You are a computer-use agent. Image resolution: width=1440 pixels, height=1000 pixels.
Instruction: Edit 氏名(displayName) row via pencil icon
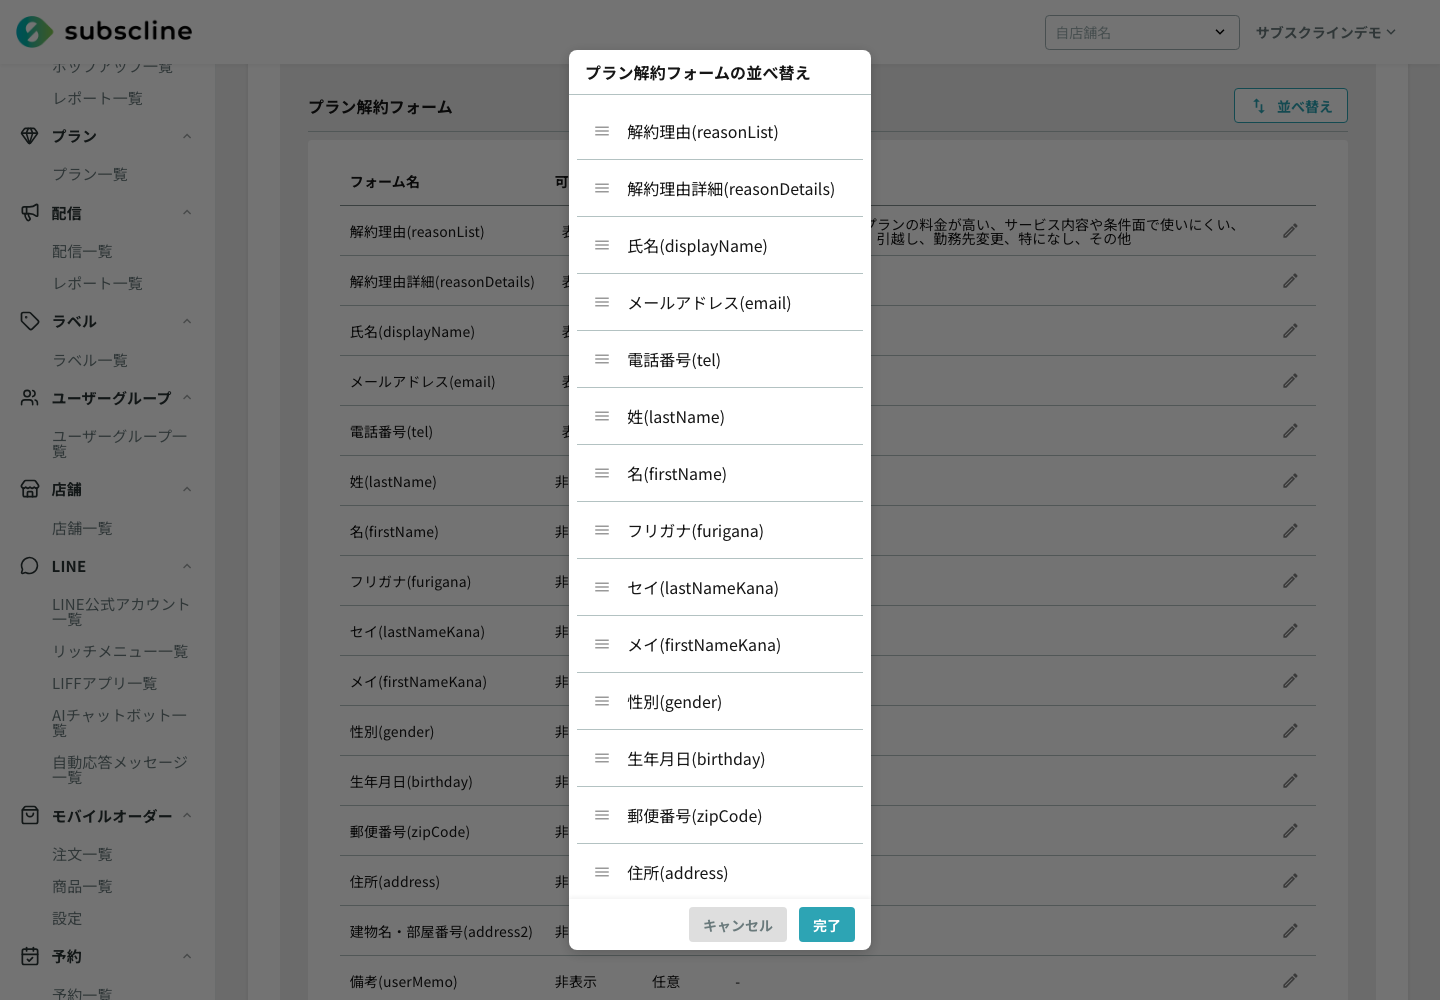[1290, 331]
